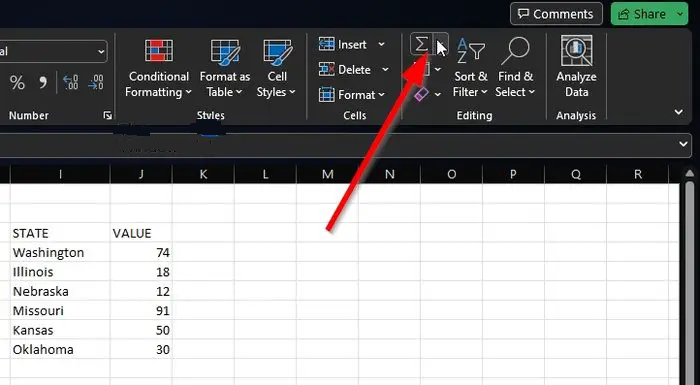Click the Increase Decimal icon
700x385 pixels.
pos(71,83)
